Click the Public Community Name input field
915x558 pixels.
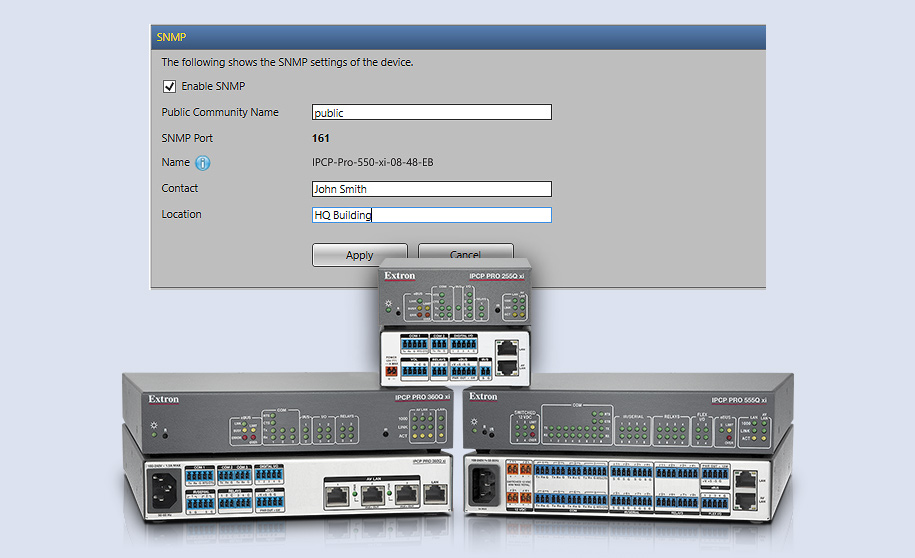432,112
